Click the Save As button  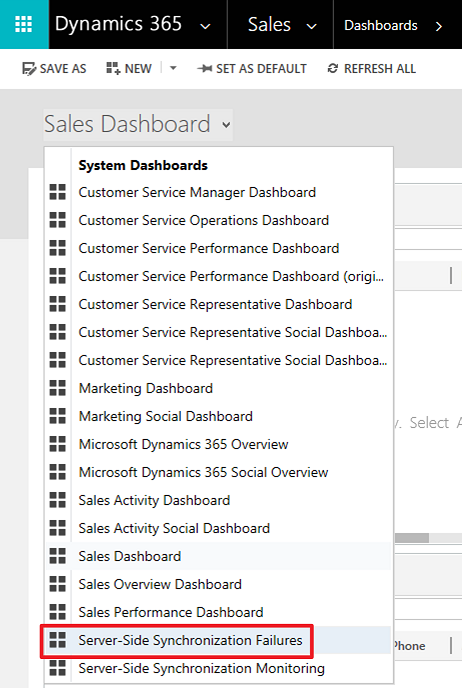[x=54, y=69]
